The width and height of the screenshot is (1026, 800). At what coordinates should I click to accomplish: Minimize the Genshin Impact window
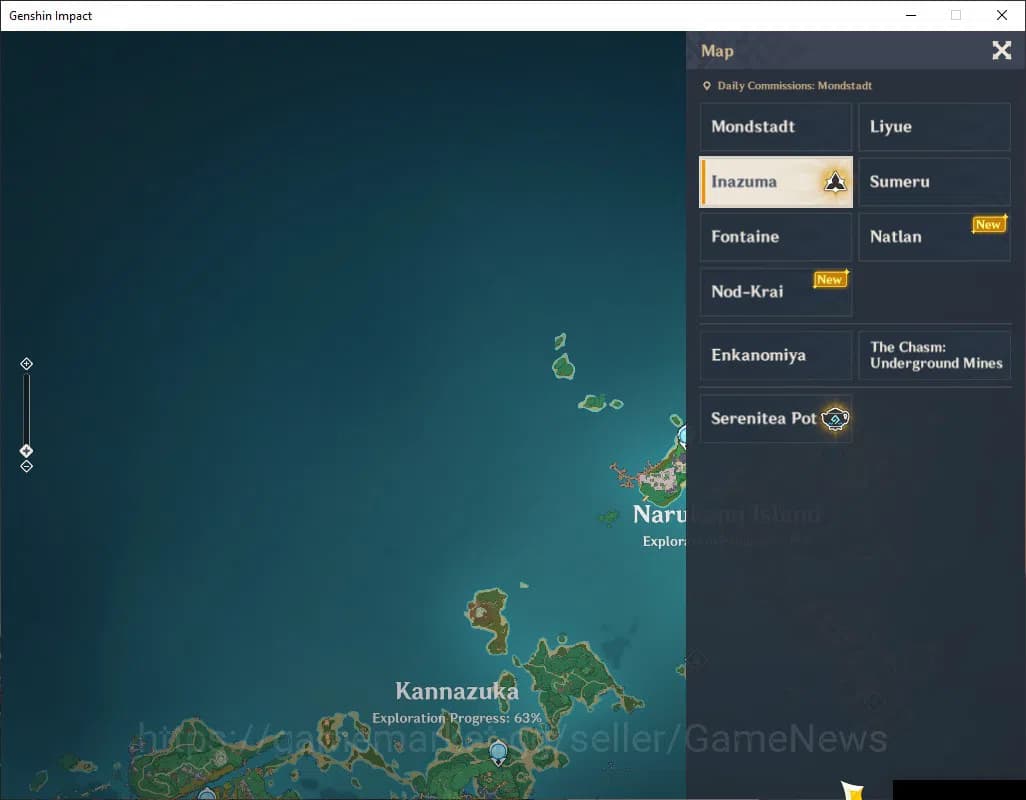tap(911, 15)
